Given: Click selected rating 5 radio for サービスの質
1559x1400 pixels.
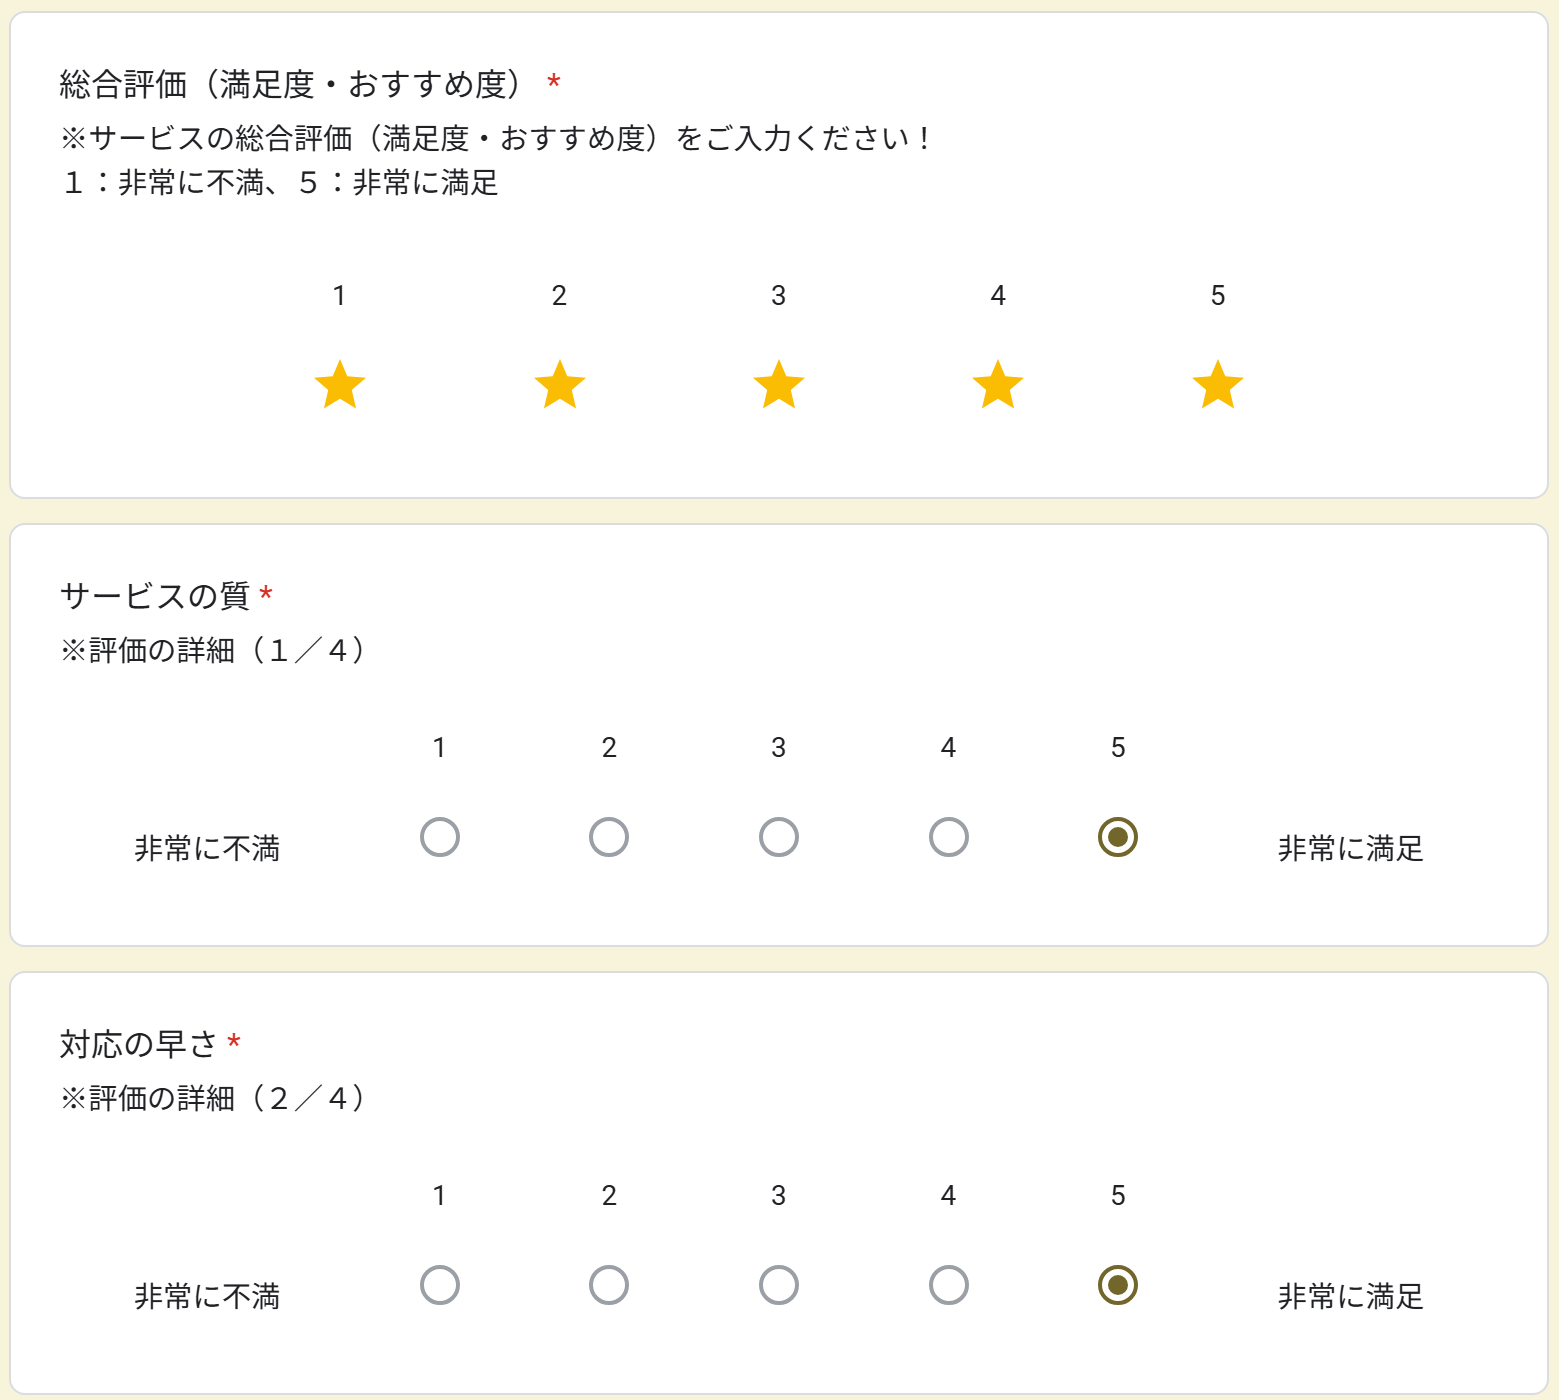Looking at the screenshot, I should pyautogui.click(x=1118, y=837).
